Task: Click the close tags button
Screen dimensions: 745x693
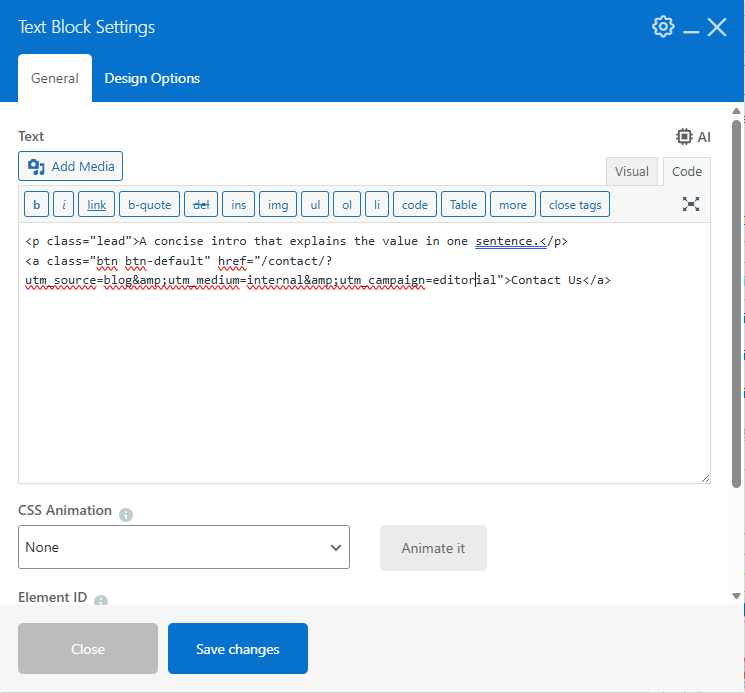Action: pyautogui.click(x=575, y=205)
